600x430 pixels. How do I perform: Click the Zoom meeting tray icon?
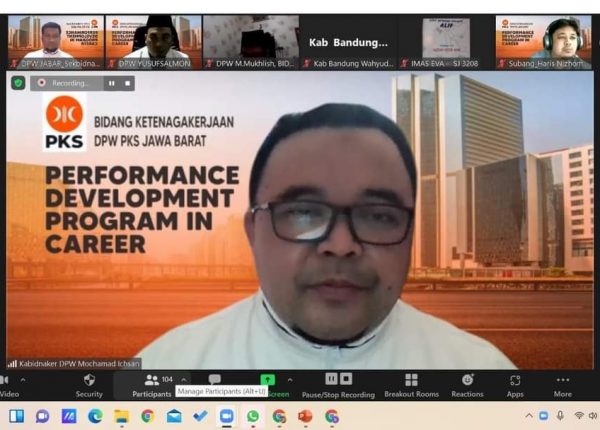543,415
